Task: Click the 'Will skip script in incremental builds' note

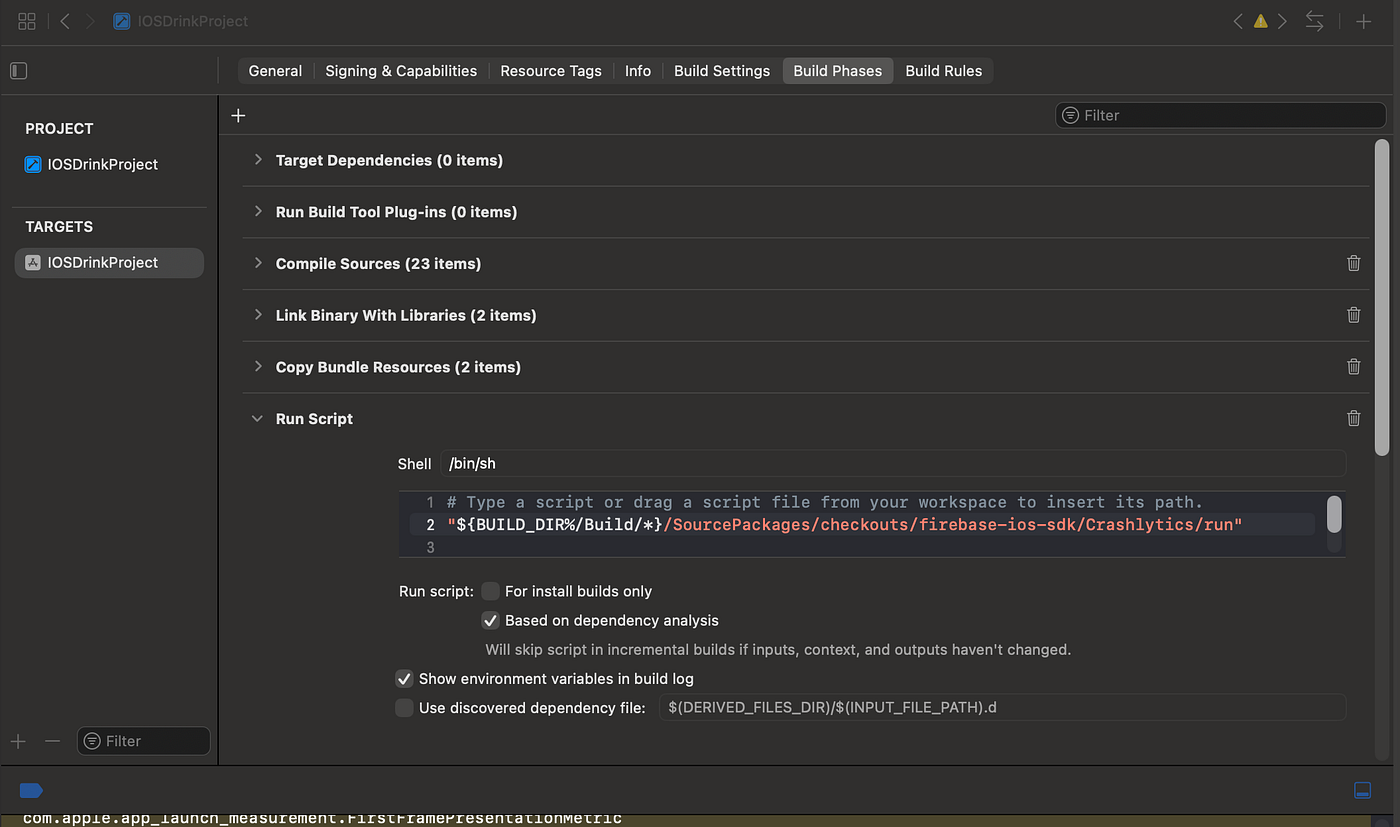Action: tap(778, 649)
